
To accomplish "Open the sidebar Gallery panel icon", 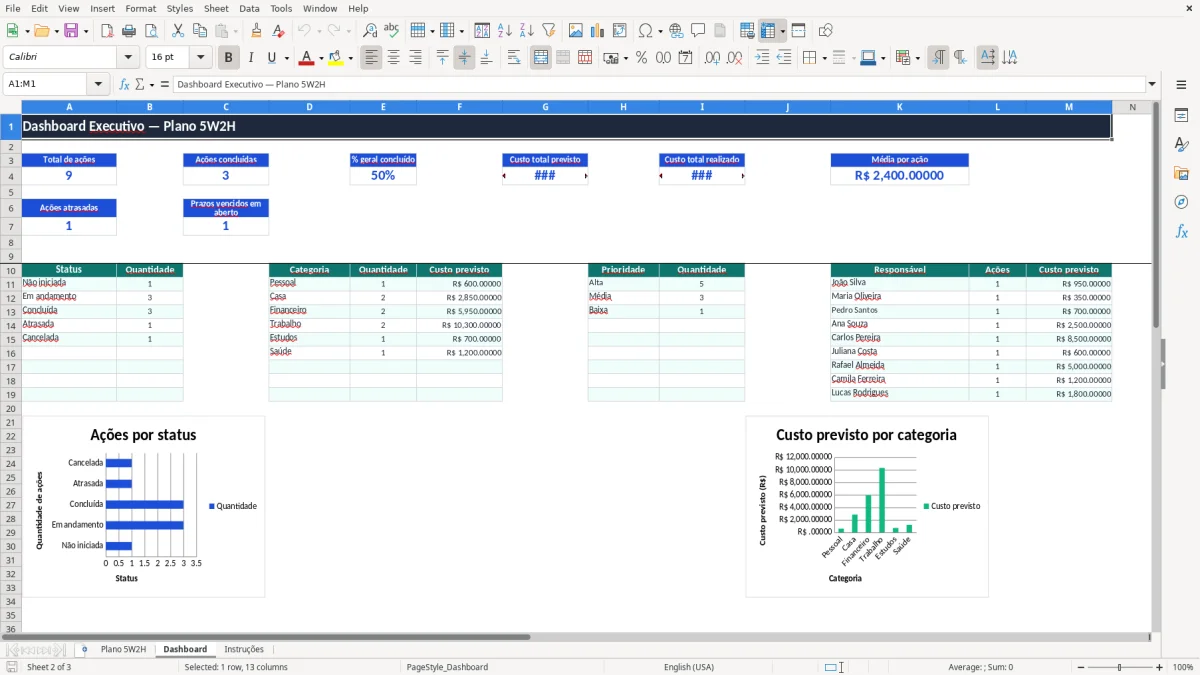I will pyautogui.click(x=1181, y=173).
